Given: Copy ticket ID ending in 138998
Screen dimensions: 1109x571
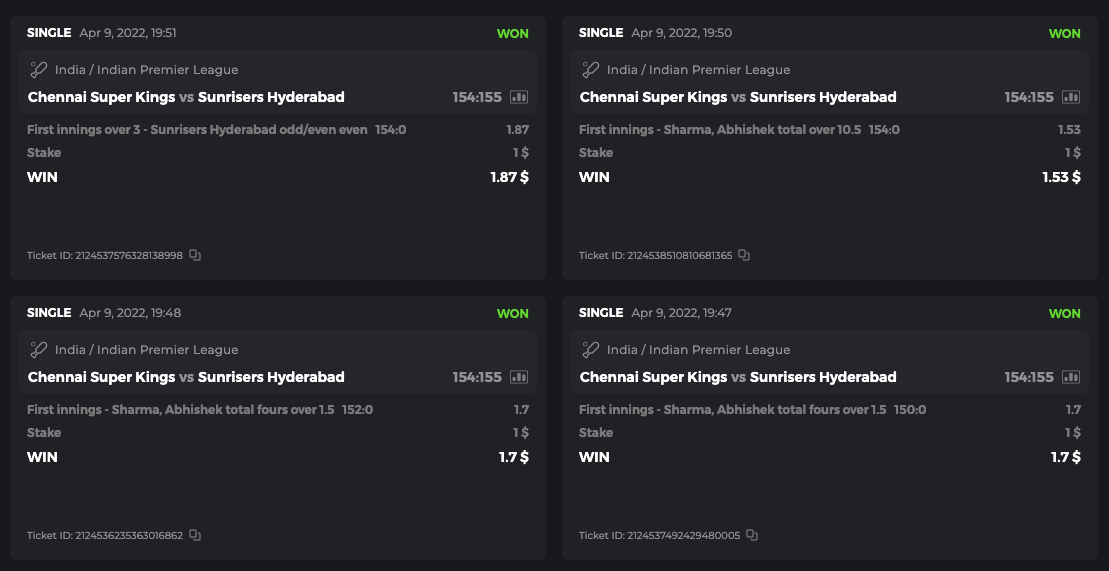Looking at the screenshot, I should (195, 255).
